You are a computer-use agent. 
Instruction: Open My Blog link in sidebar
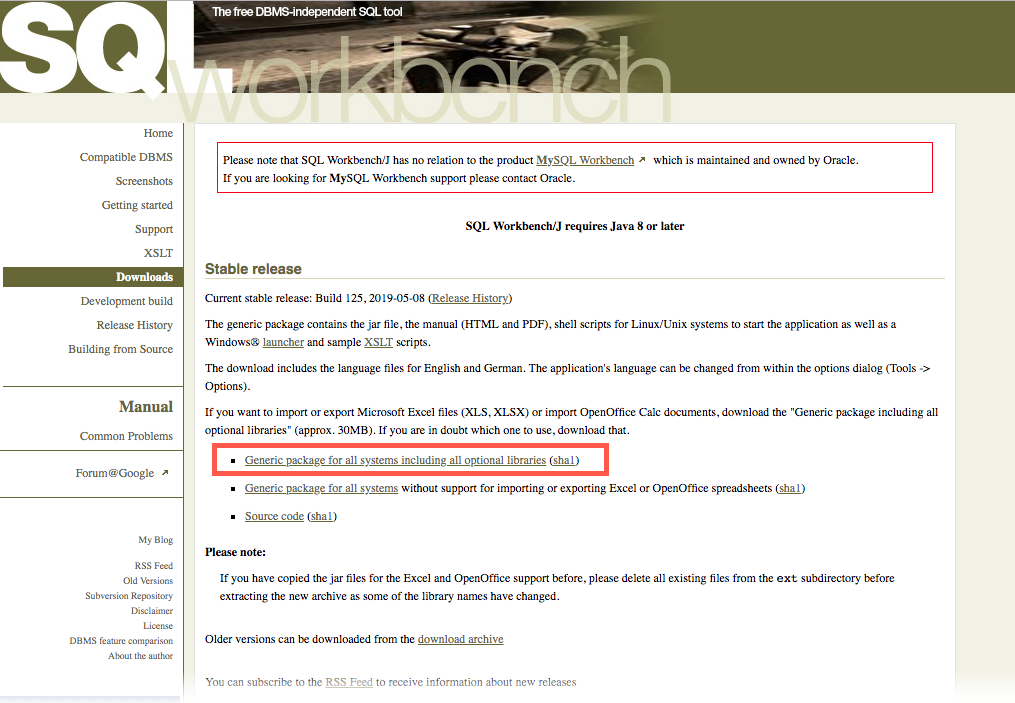click(x=155, y=540)
